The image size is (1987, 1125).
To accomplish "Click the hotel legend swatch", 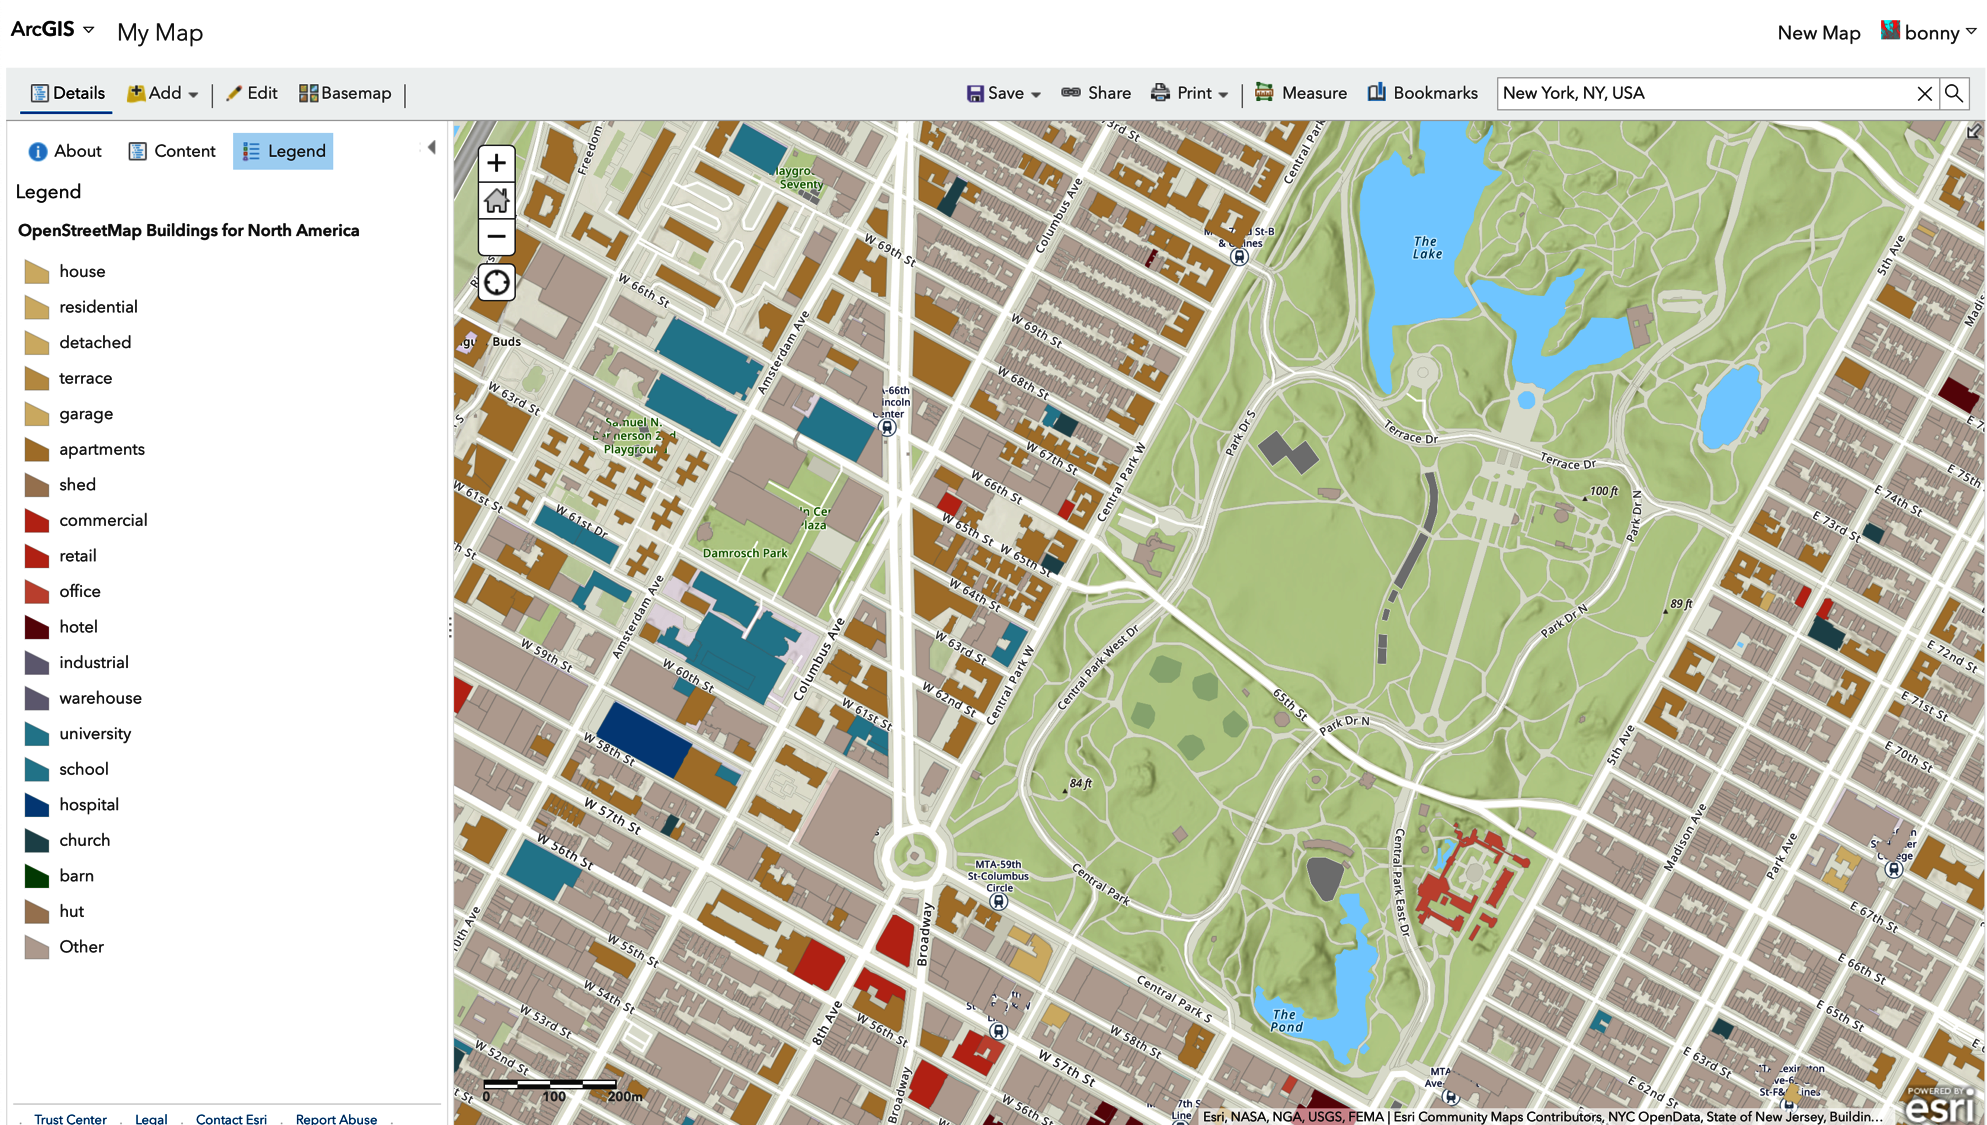I will coord(37,627).
